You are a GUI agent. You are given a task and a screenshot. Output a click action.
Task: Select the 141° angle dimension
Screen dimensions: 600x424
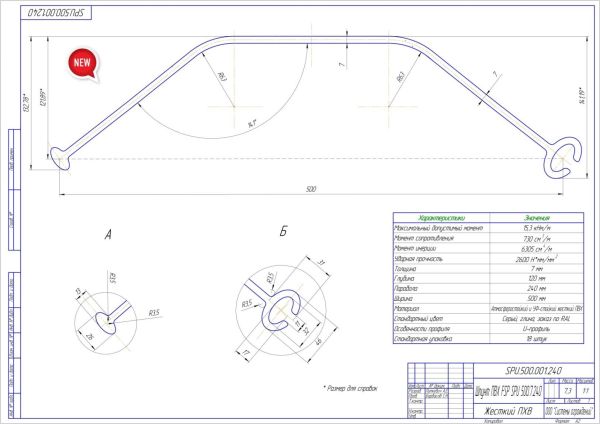coord(251,124)
